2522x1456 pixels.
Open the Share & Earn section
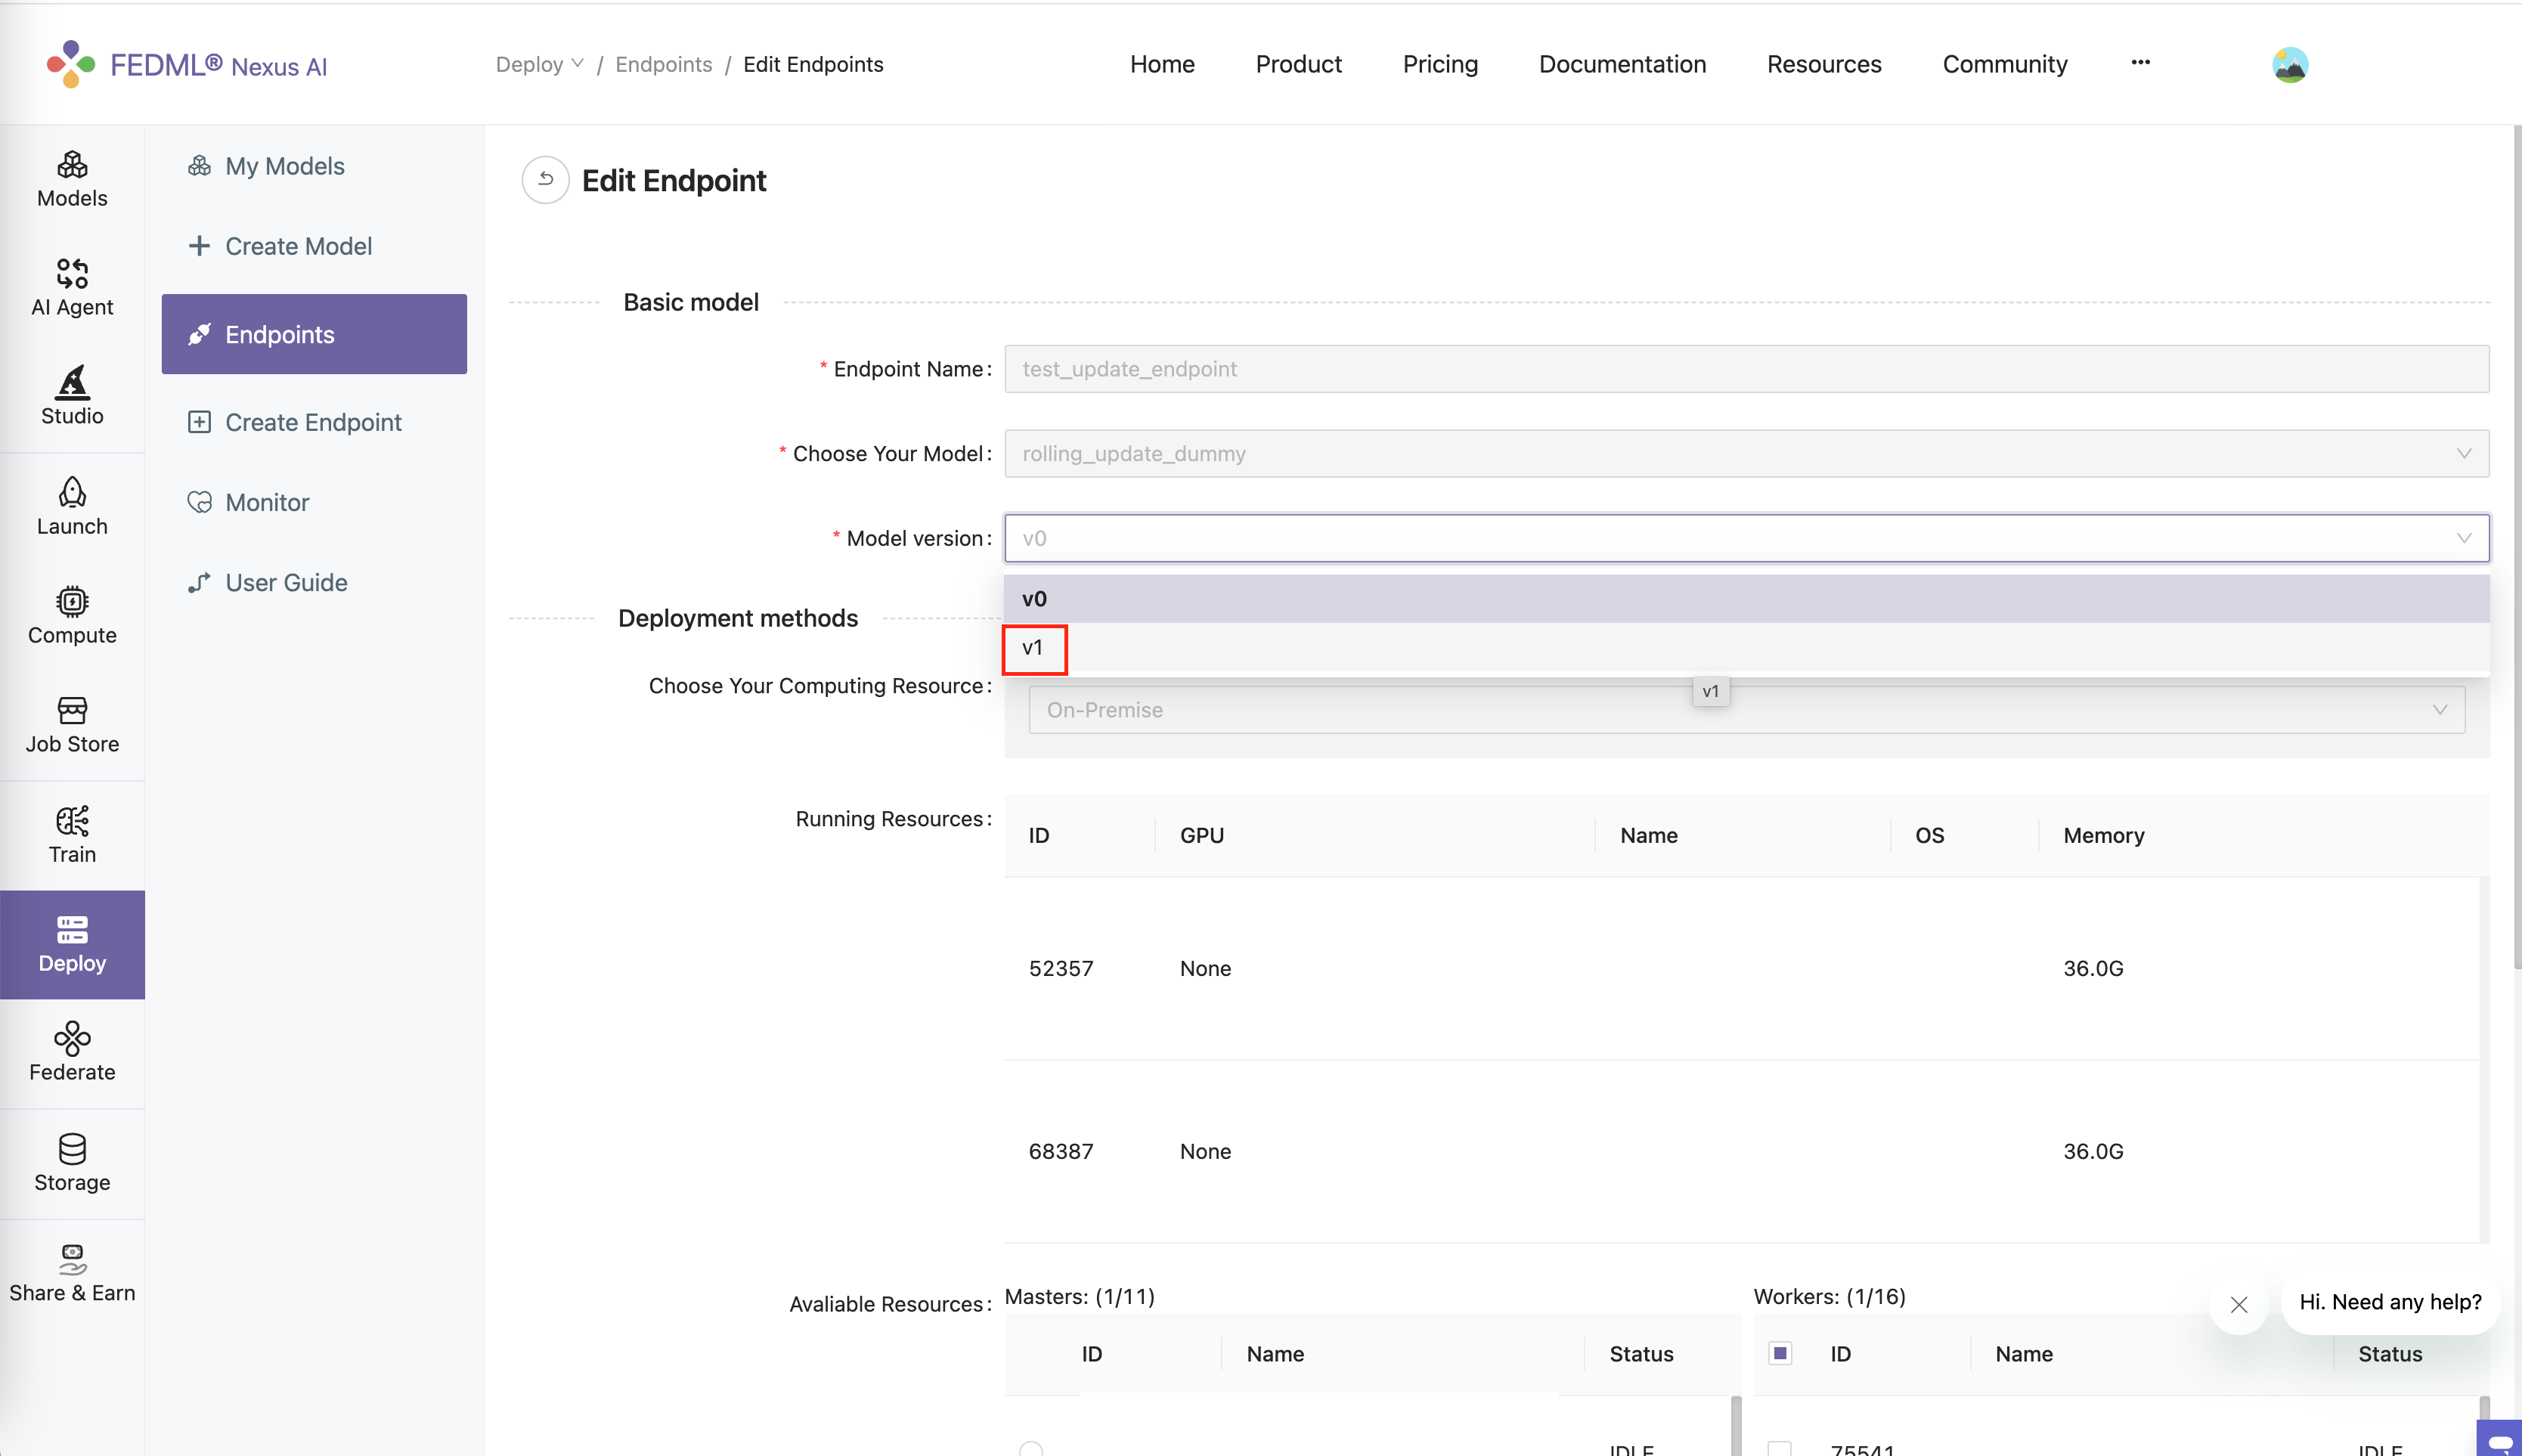pos(72,1273)
